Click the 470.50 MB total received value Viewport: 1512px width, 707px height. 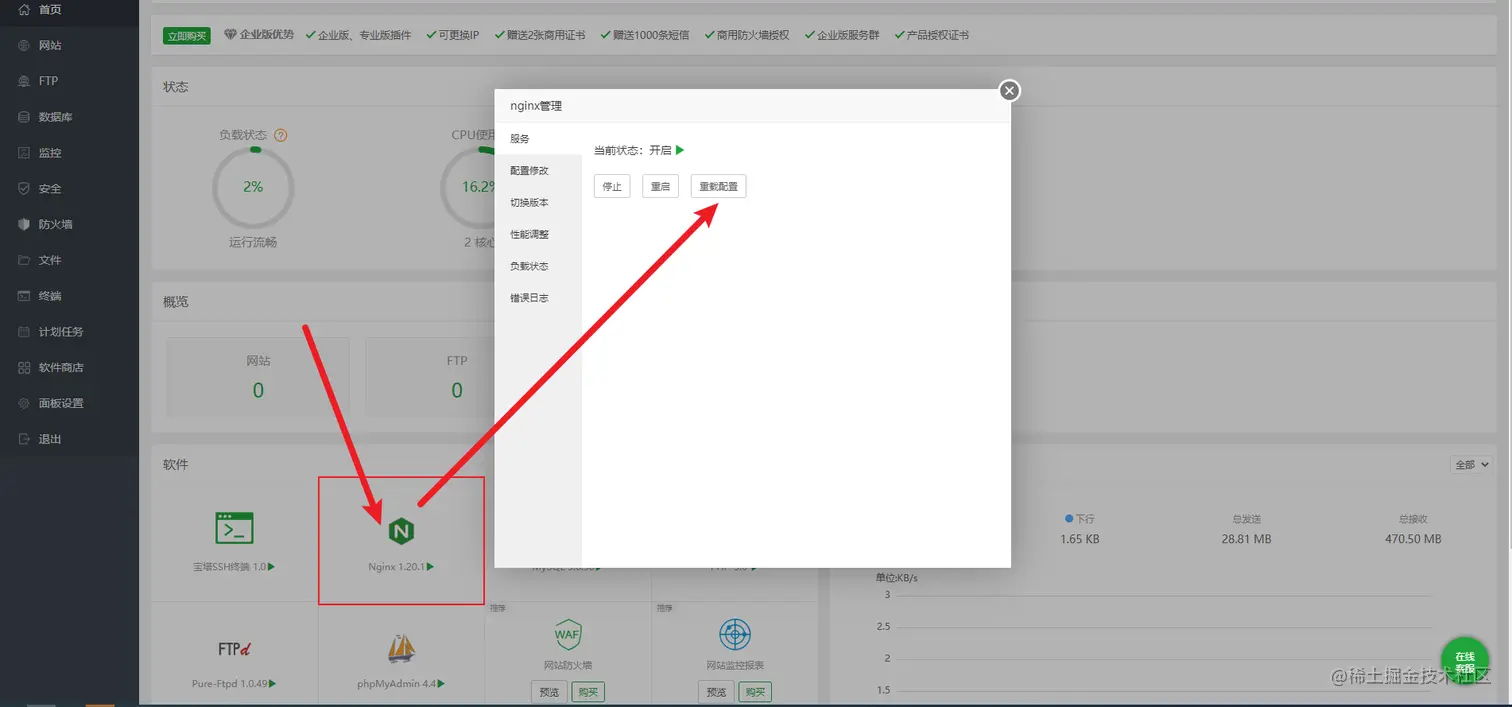pos(1413,539)
